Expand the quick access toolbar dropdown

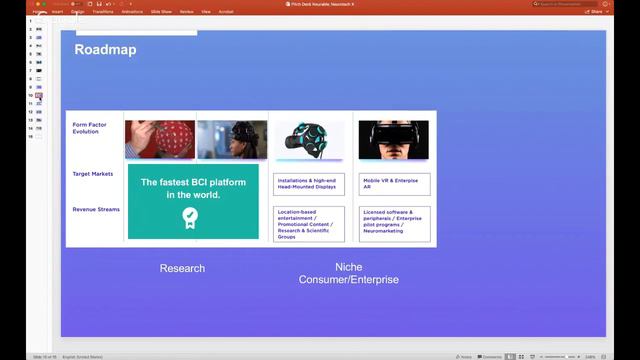[131, 4]
